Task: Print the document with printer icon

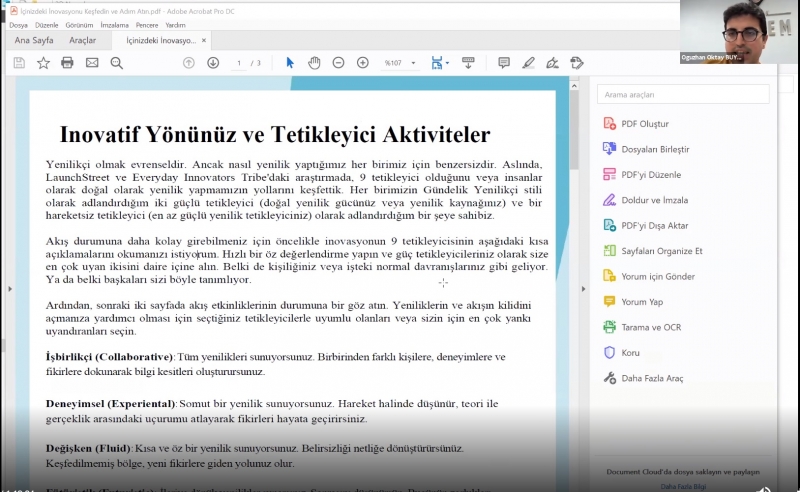Action: [x=67, y=63]
